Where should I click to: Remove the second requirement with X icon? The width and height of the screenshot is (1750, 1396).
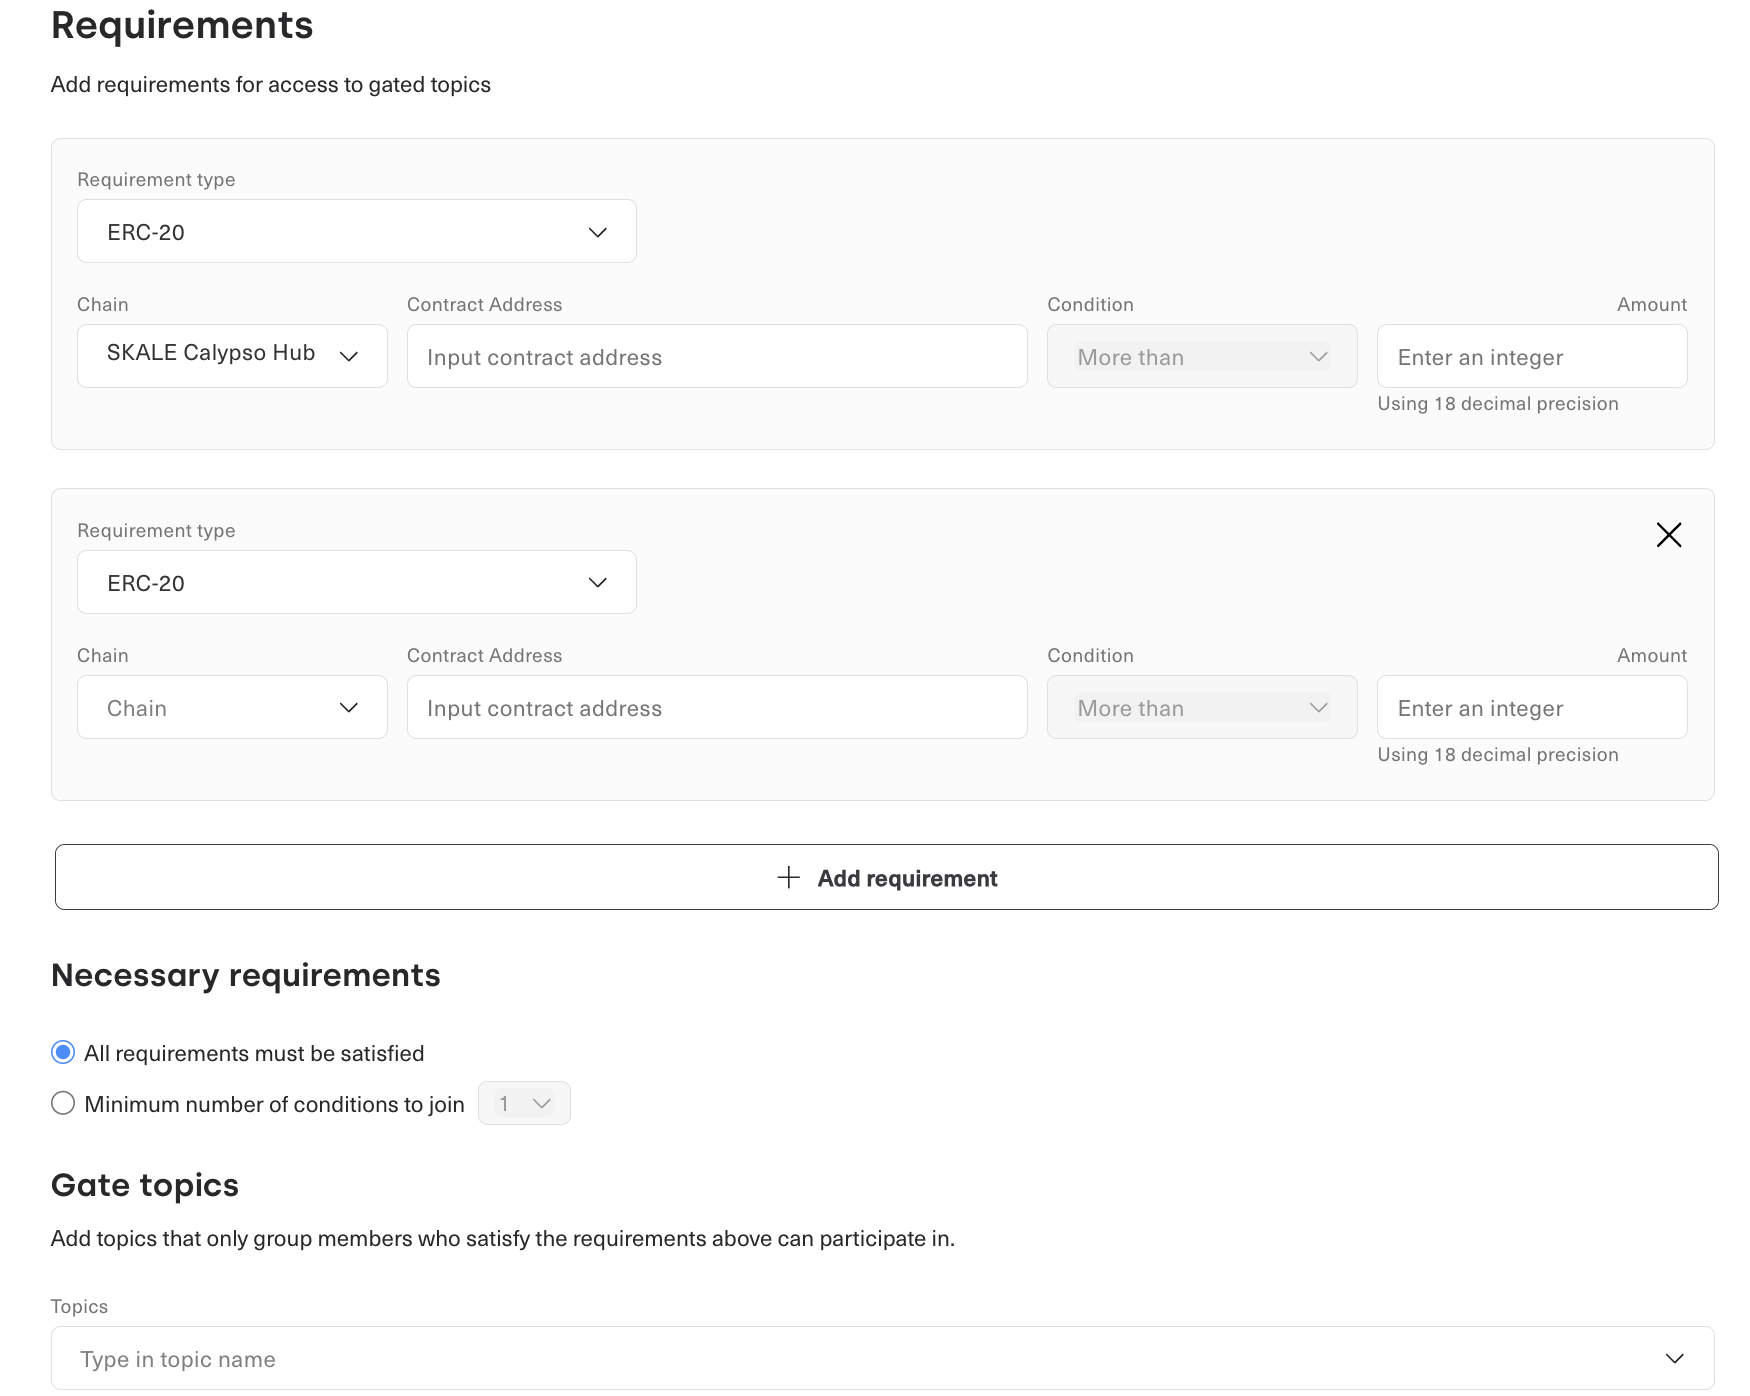point(1668,535)
